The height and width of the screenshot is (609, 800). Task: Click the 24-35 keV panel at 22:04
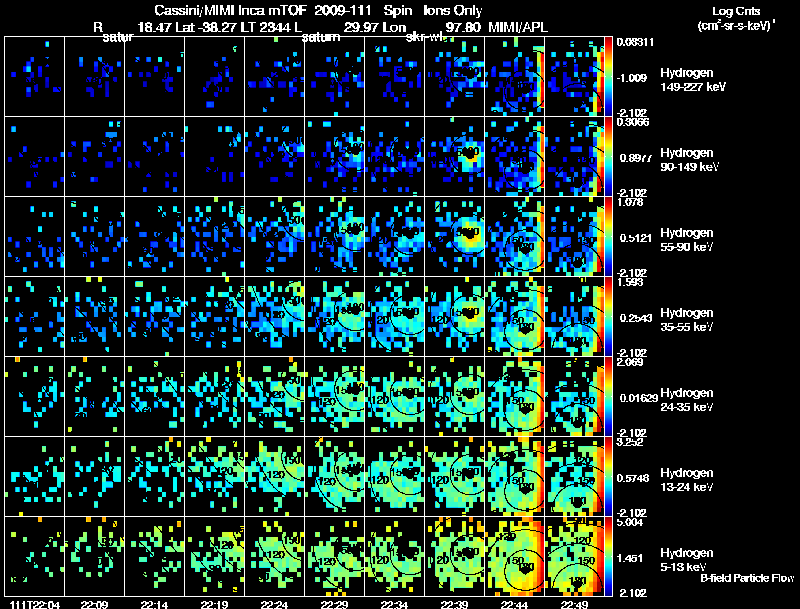35,396
